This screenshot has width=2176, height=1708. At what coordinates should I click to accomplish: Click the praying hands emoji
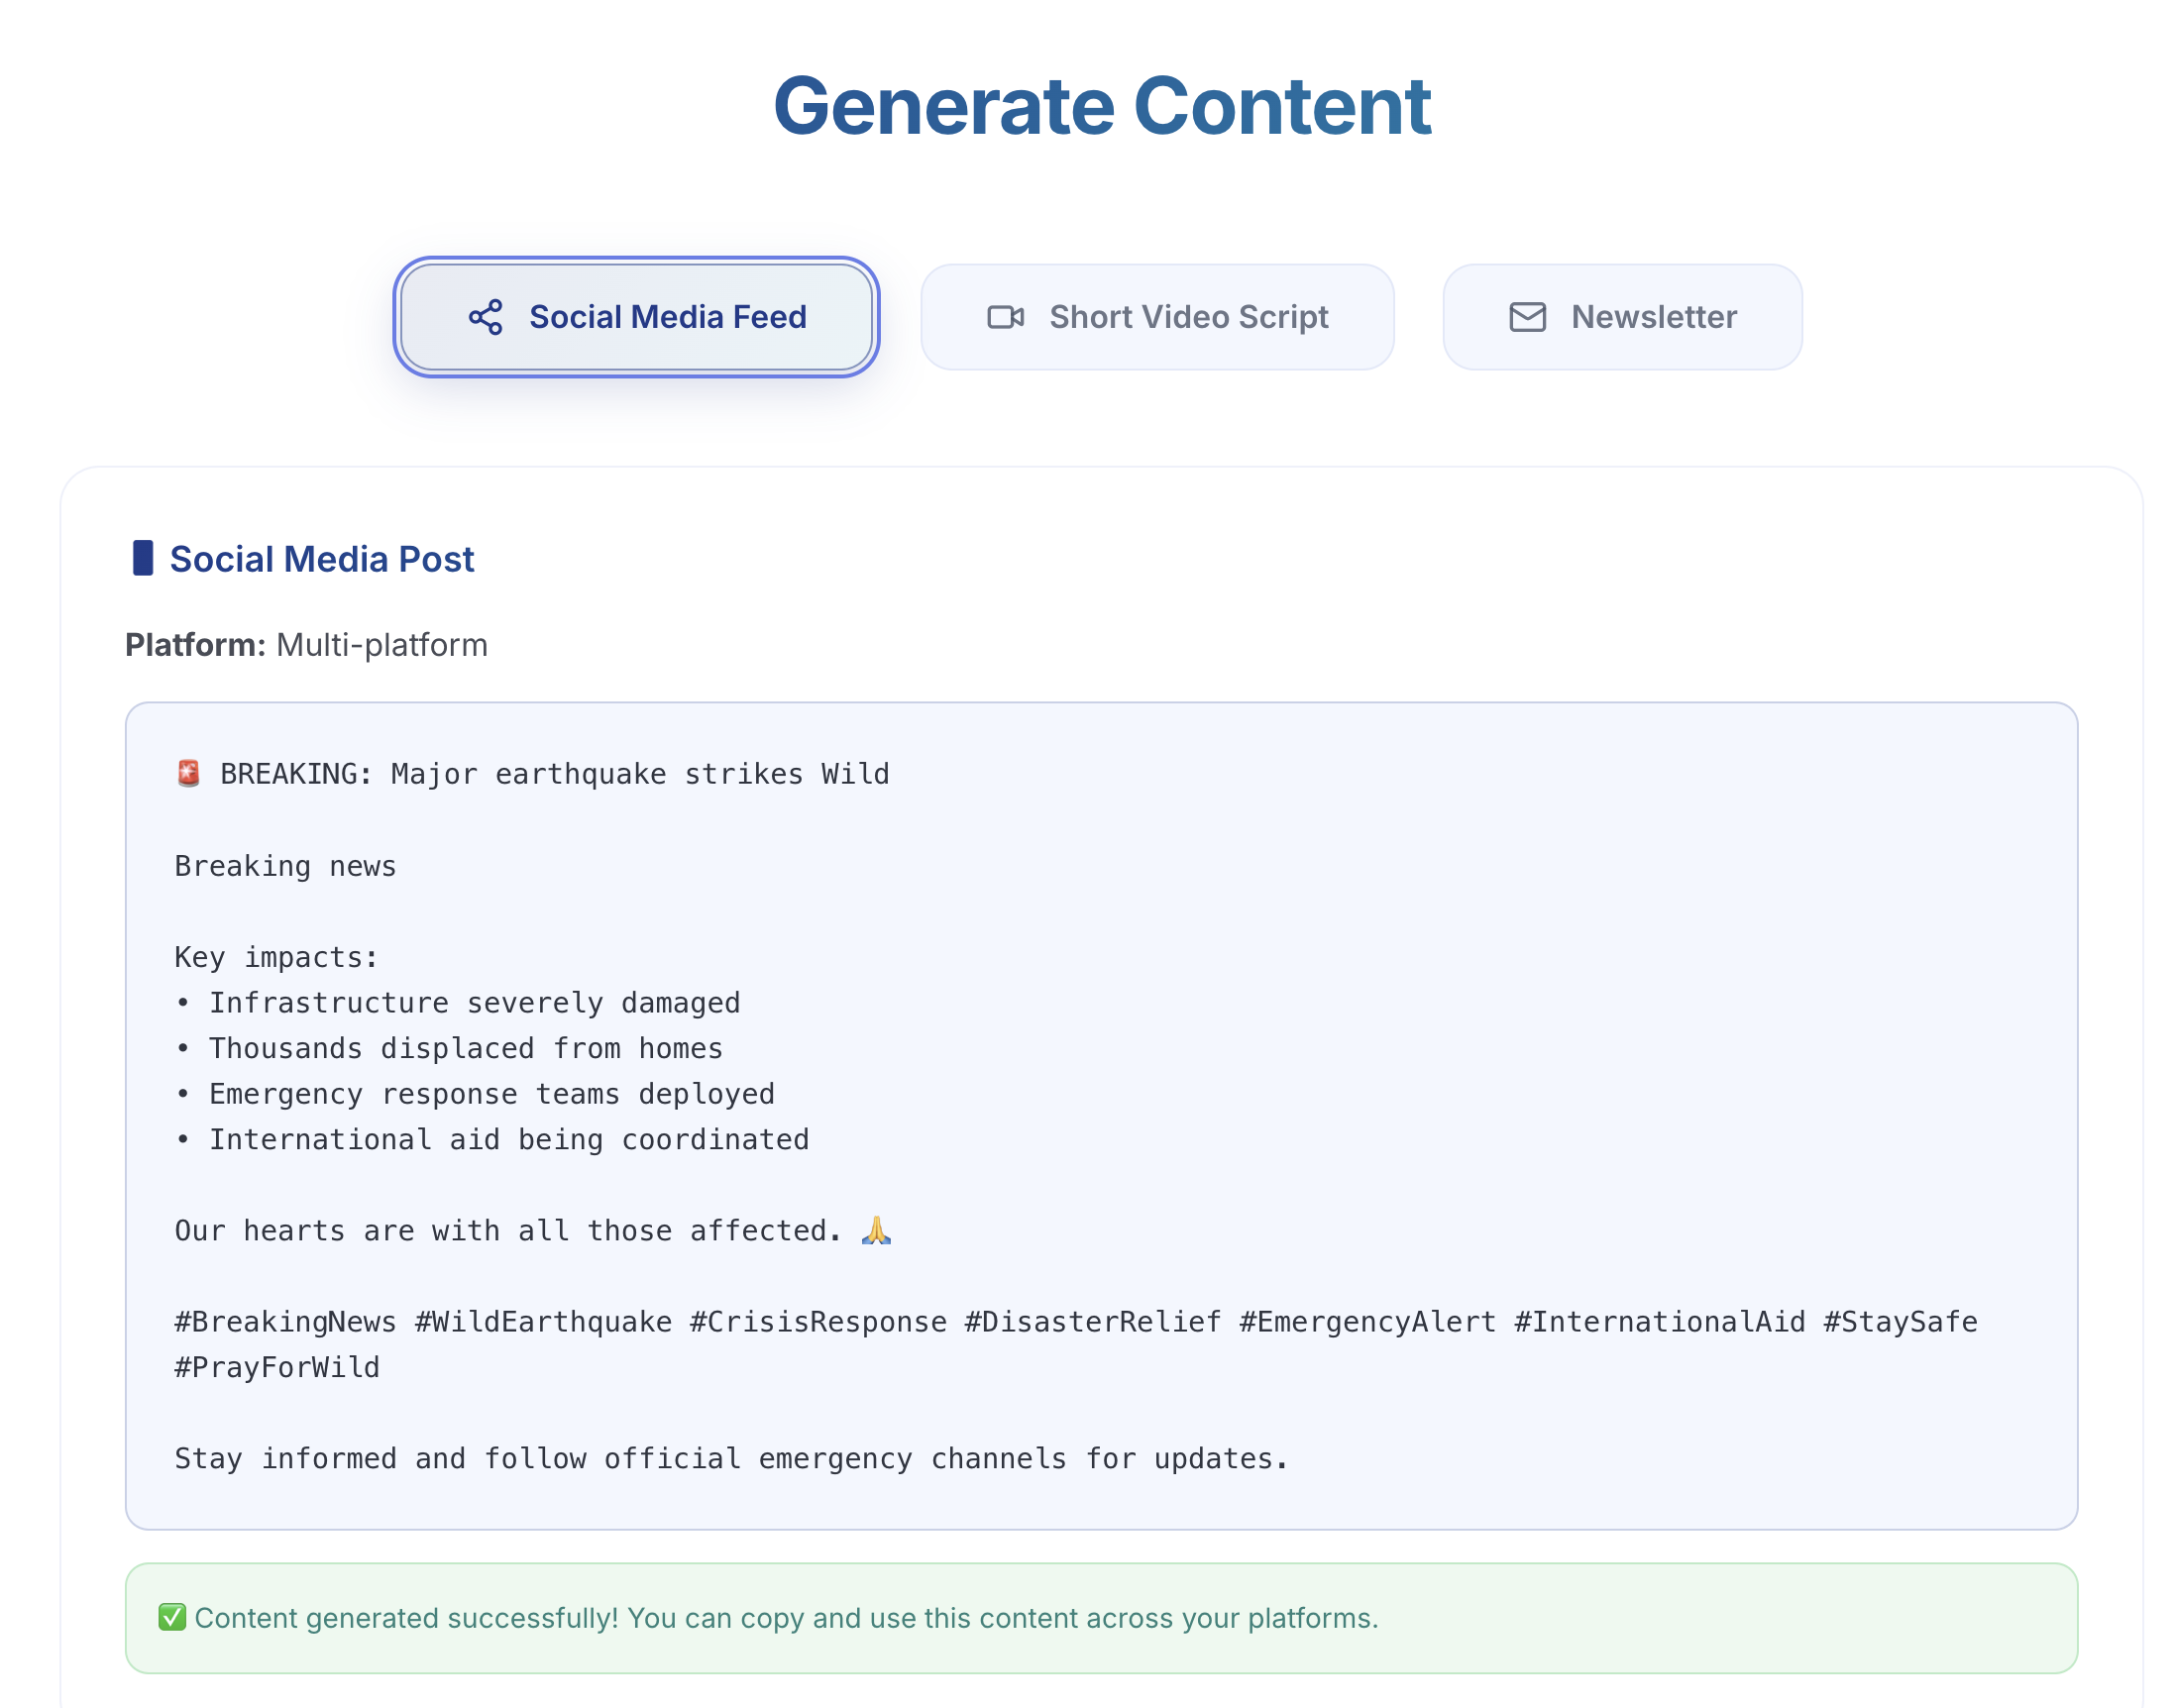pos(876,1230)
